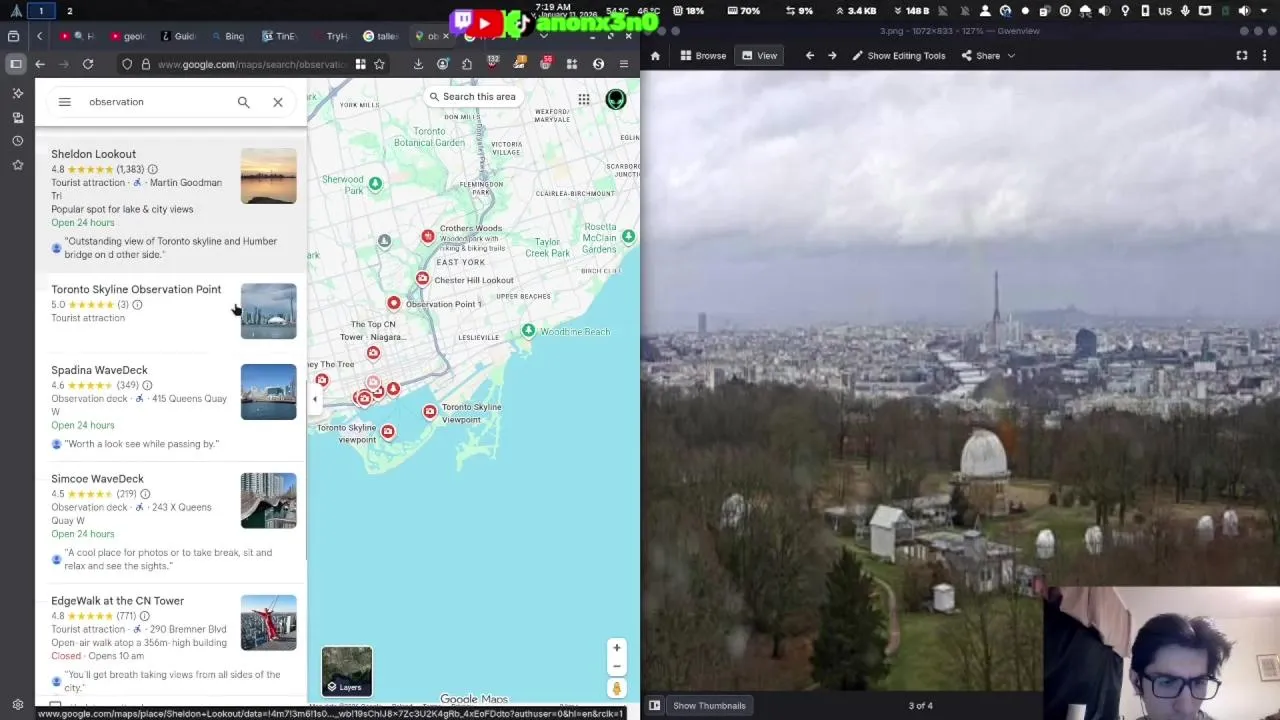This screenshot has height=720, width=1280.
Task: Go to previous image in Gwenview
Action: pyautogui.click(x=810, y=56)
